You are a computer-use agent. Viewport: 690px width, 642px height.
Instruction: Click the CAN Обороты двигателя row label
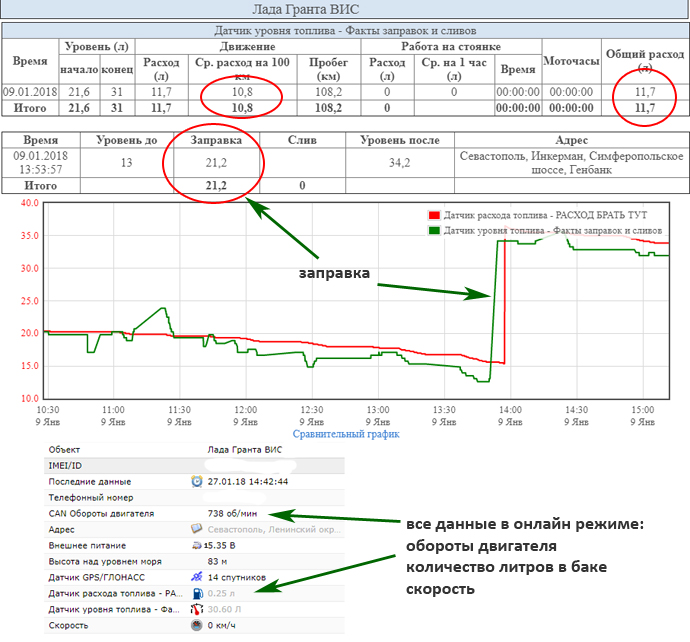tap(101, 513)
